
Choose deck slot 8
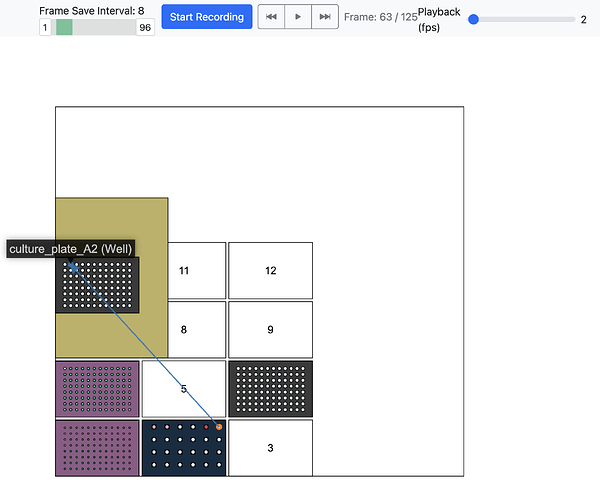[x=184, y=329]
